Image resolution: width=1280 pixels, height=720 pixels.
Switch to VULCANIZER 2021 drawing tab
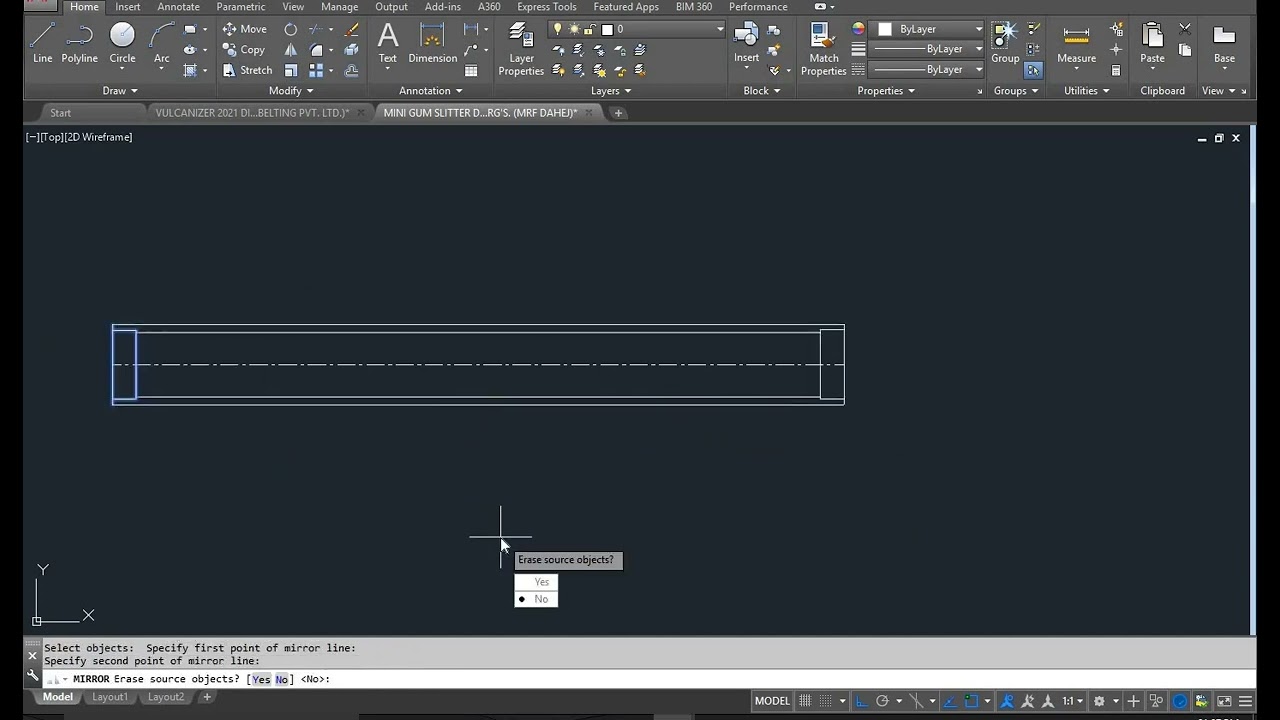pyautogui.click(x=252, y=113)
